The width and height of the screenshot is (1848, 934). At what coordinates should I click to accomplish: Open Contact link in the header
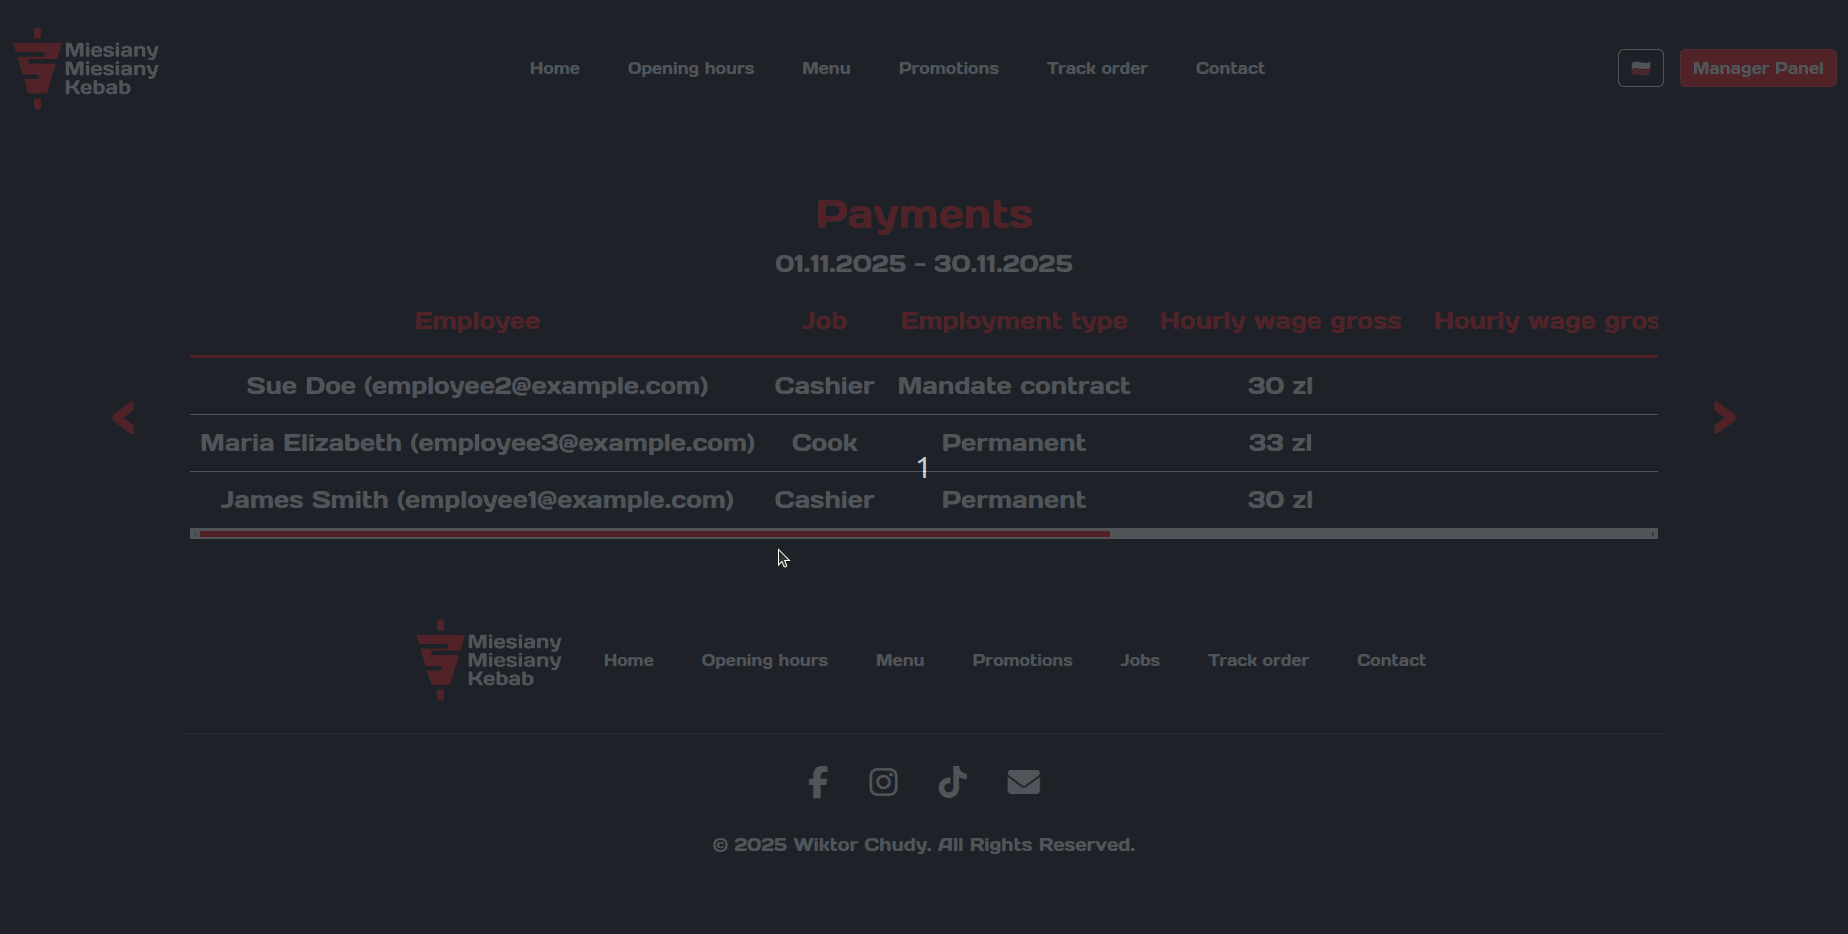point(1230,68)
